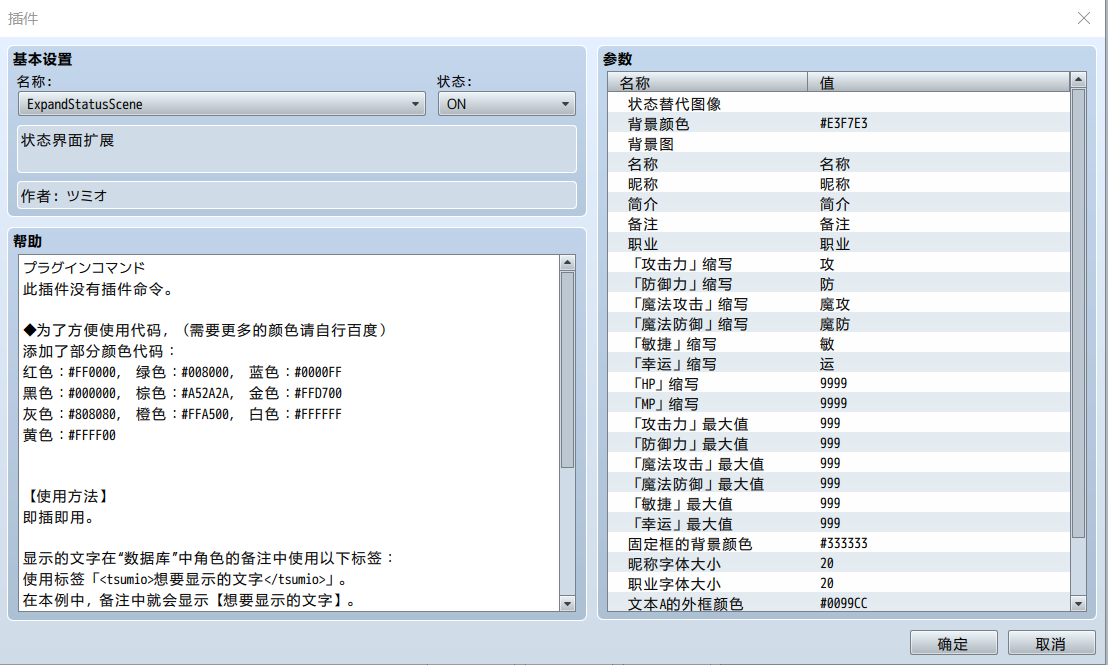
Task: Click the #333333 fixed frame color value
Action: tap(844, 543)
